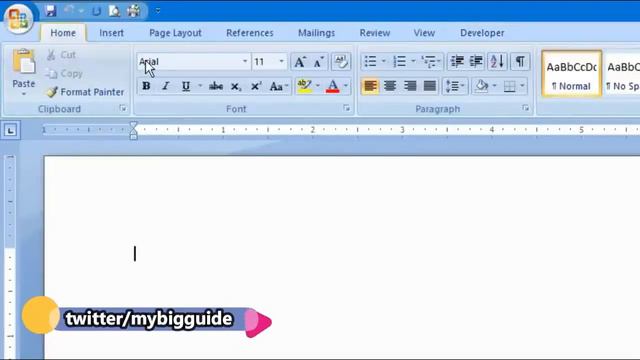This screenshot has height=360, width=640.
Task: Open the View tab
Action: (x=424, y=33)
